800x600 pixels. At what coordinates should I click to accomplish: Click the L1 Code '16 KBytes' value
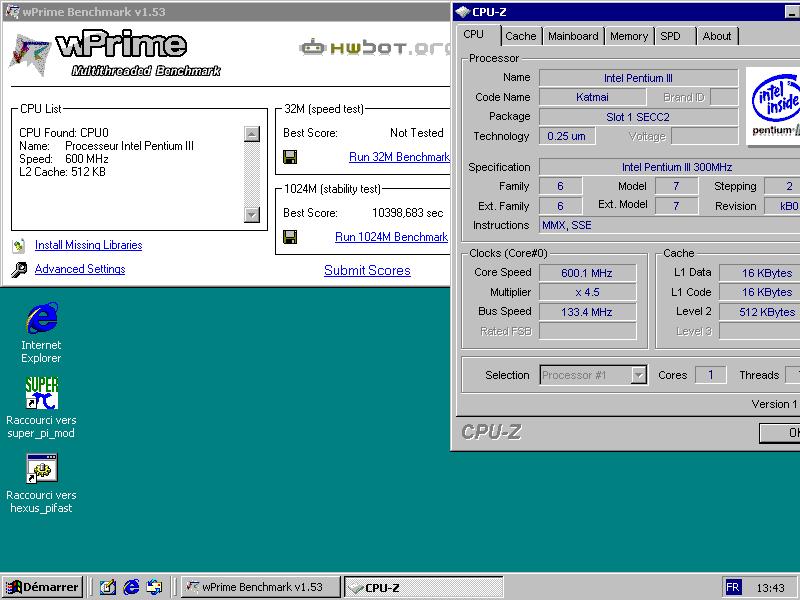point(760,292)
